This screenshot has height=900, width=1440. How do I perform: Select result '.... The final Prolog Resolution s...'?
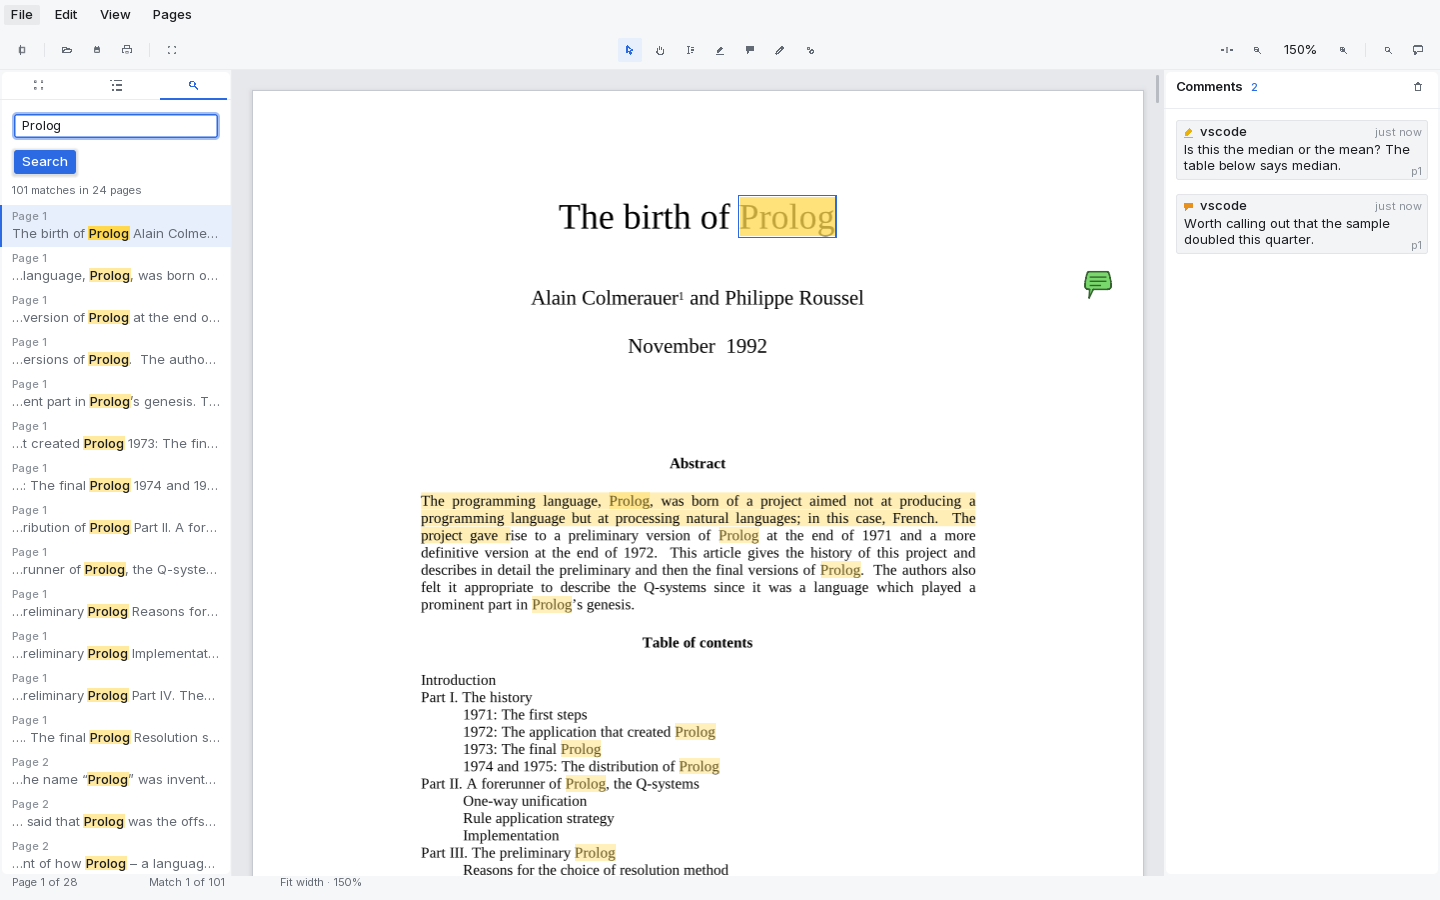click(x=116, y=730)
